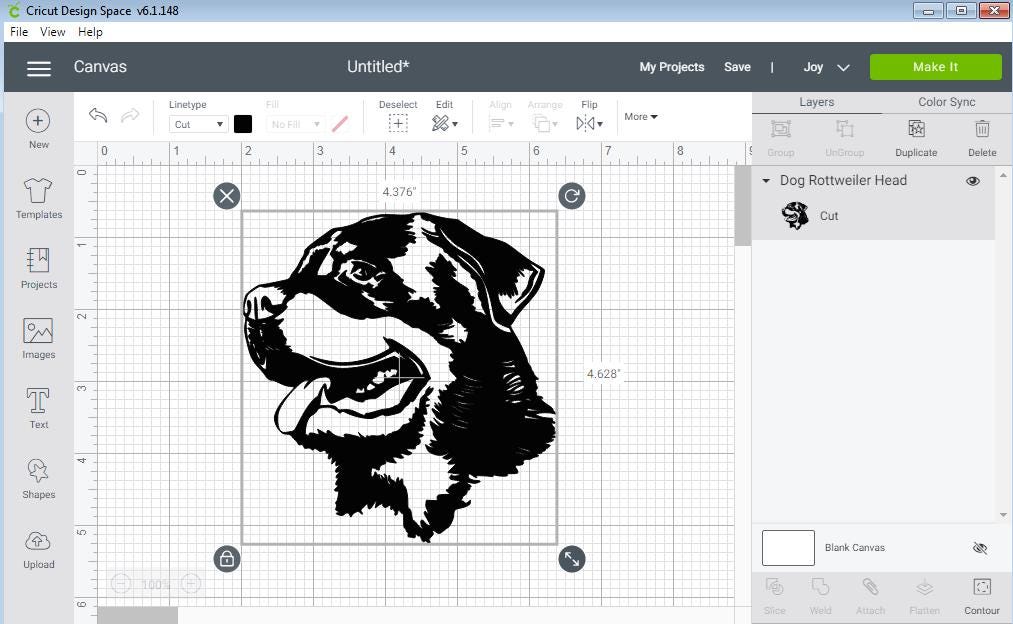1013x624 pixels.
Task: Click the rotate handle on the image
Action: [x=572, y=196]
